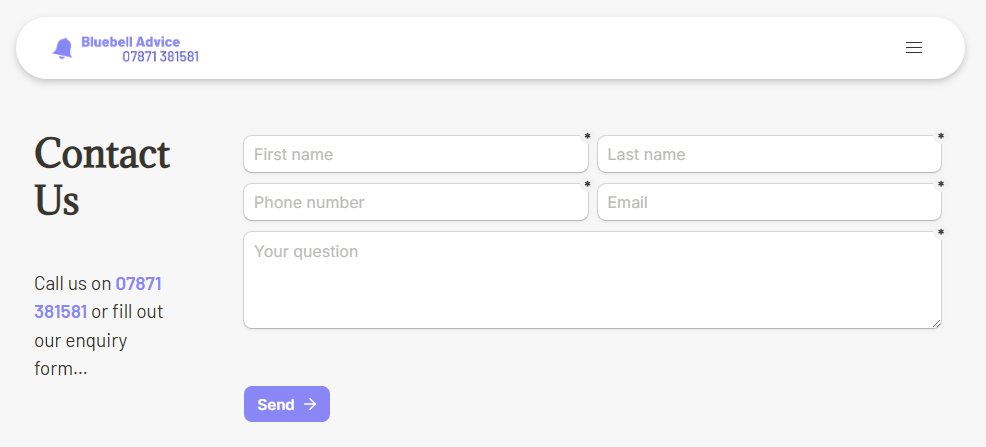
Task: Select the Email input field
Action: click(769, 202)
